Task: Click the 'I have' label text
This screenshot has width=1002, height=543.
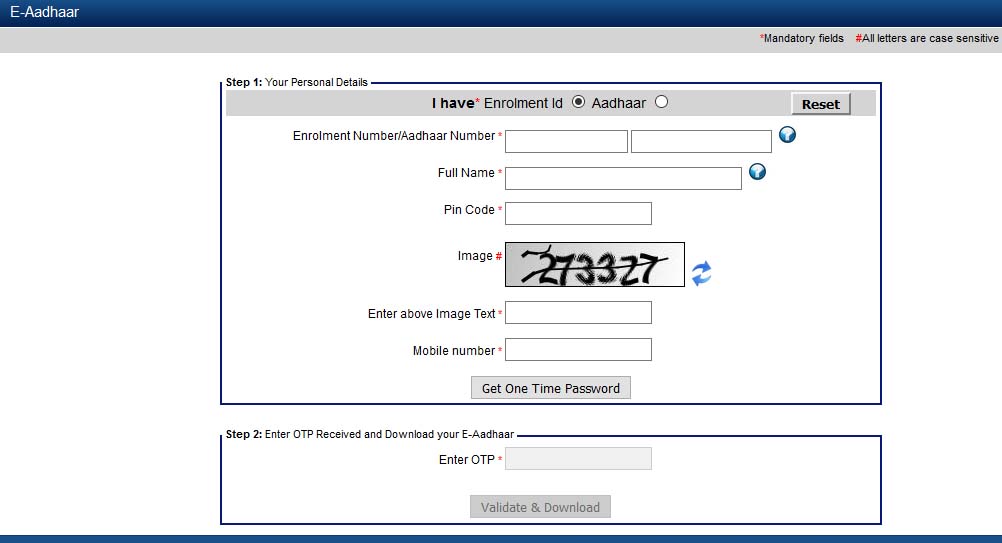Action: (x=452, y=103)
